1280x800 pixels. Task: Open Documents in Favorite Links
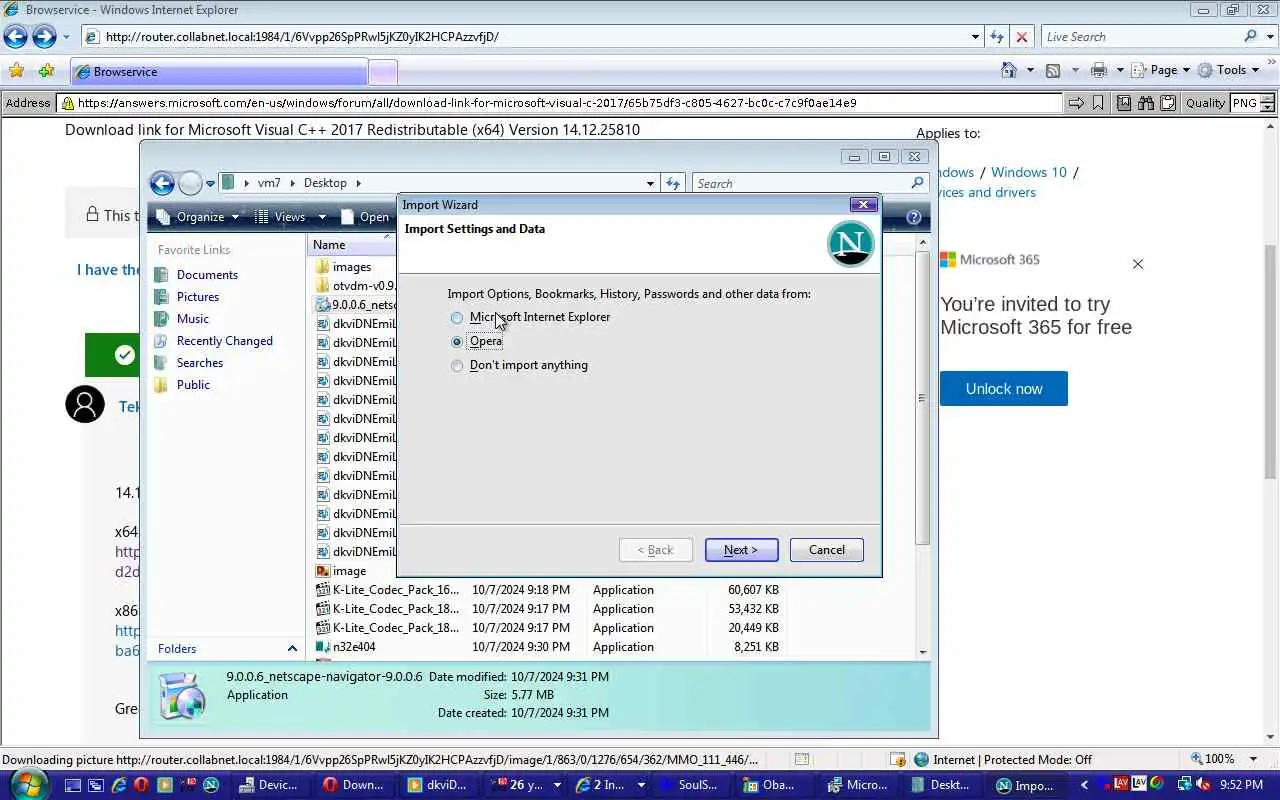tap(207, 275)
